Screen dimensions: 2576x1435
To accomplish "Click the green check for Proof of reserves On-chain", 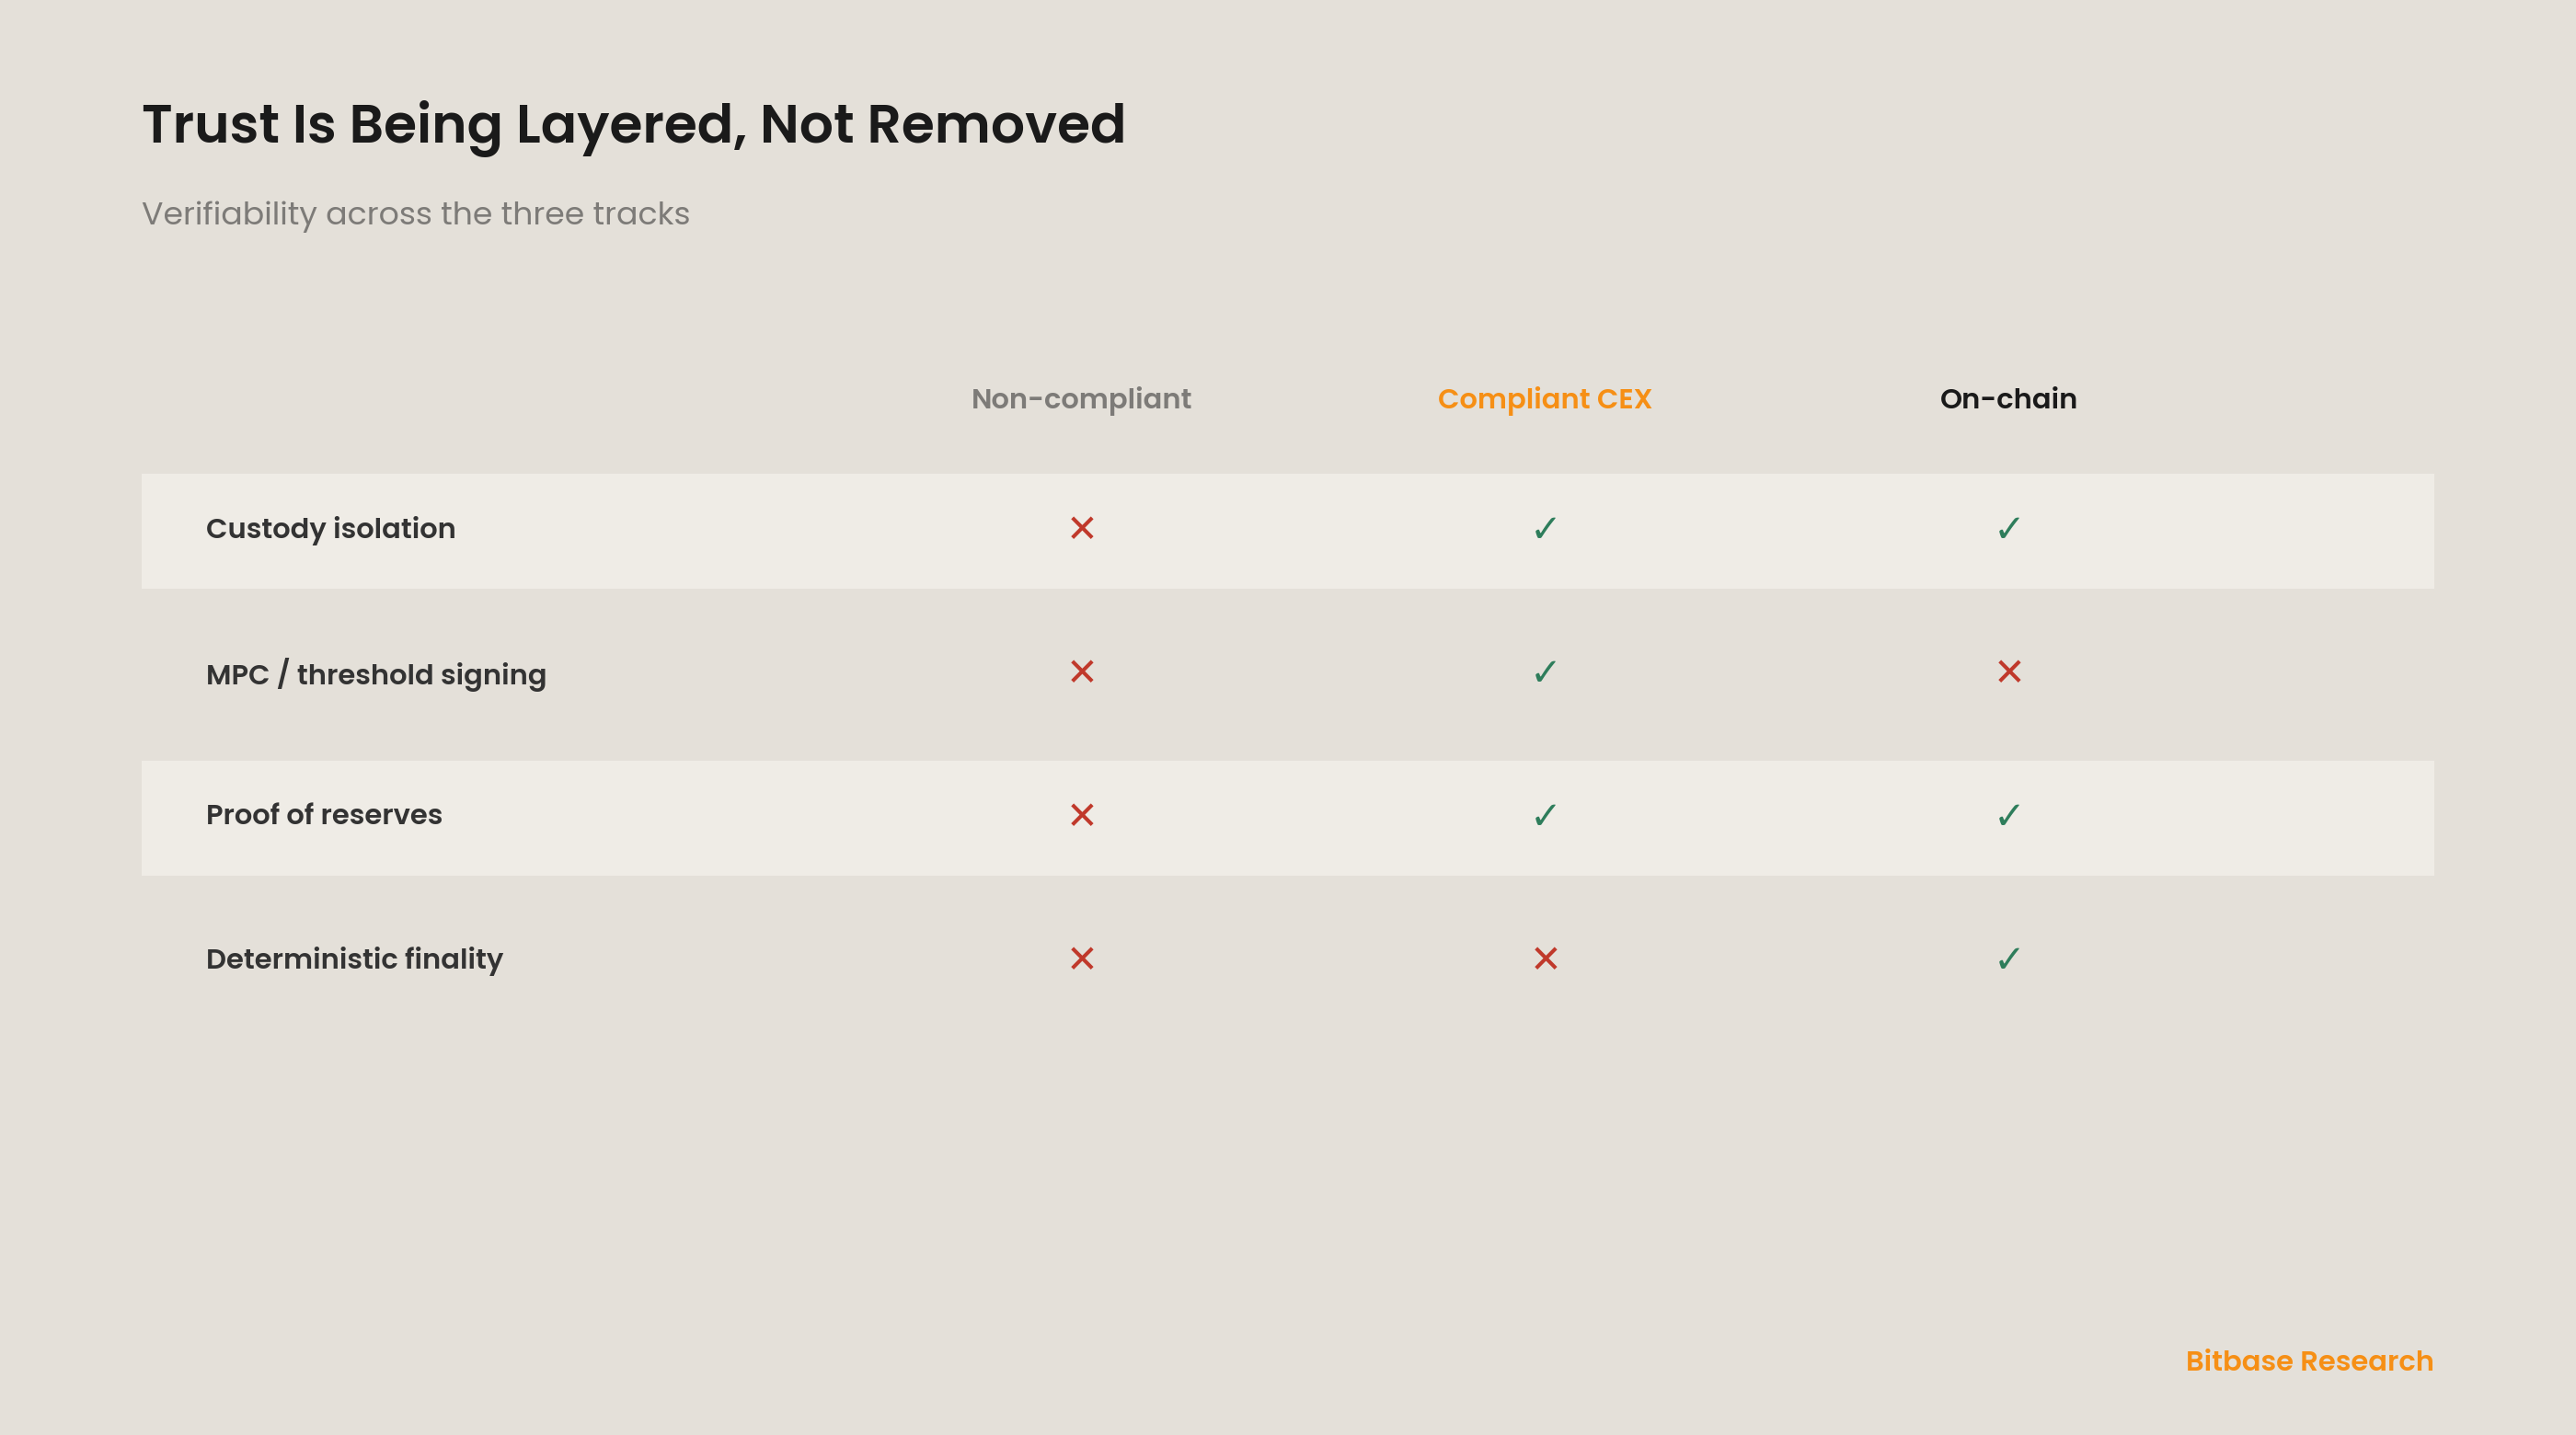I will point(2008,815).
